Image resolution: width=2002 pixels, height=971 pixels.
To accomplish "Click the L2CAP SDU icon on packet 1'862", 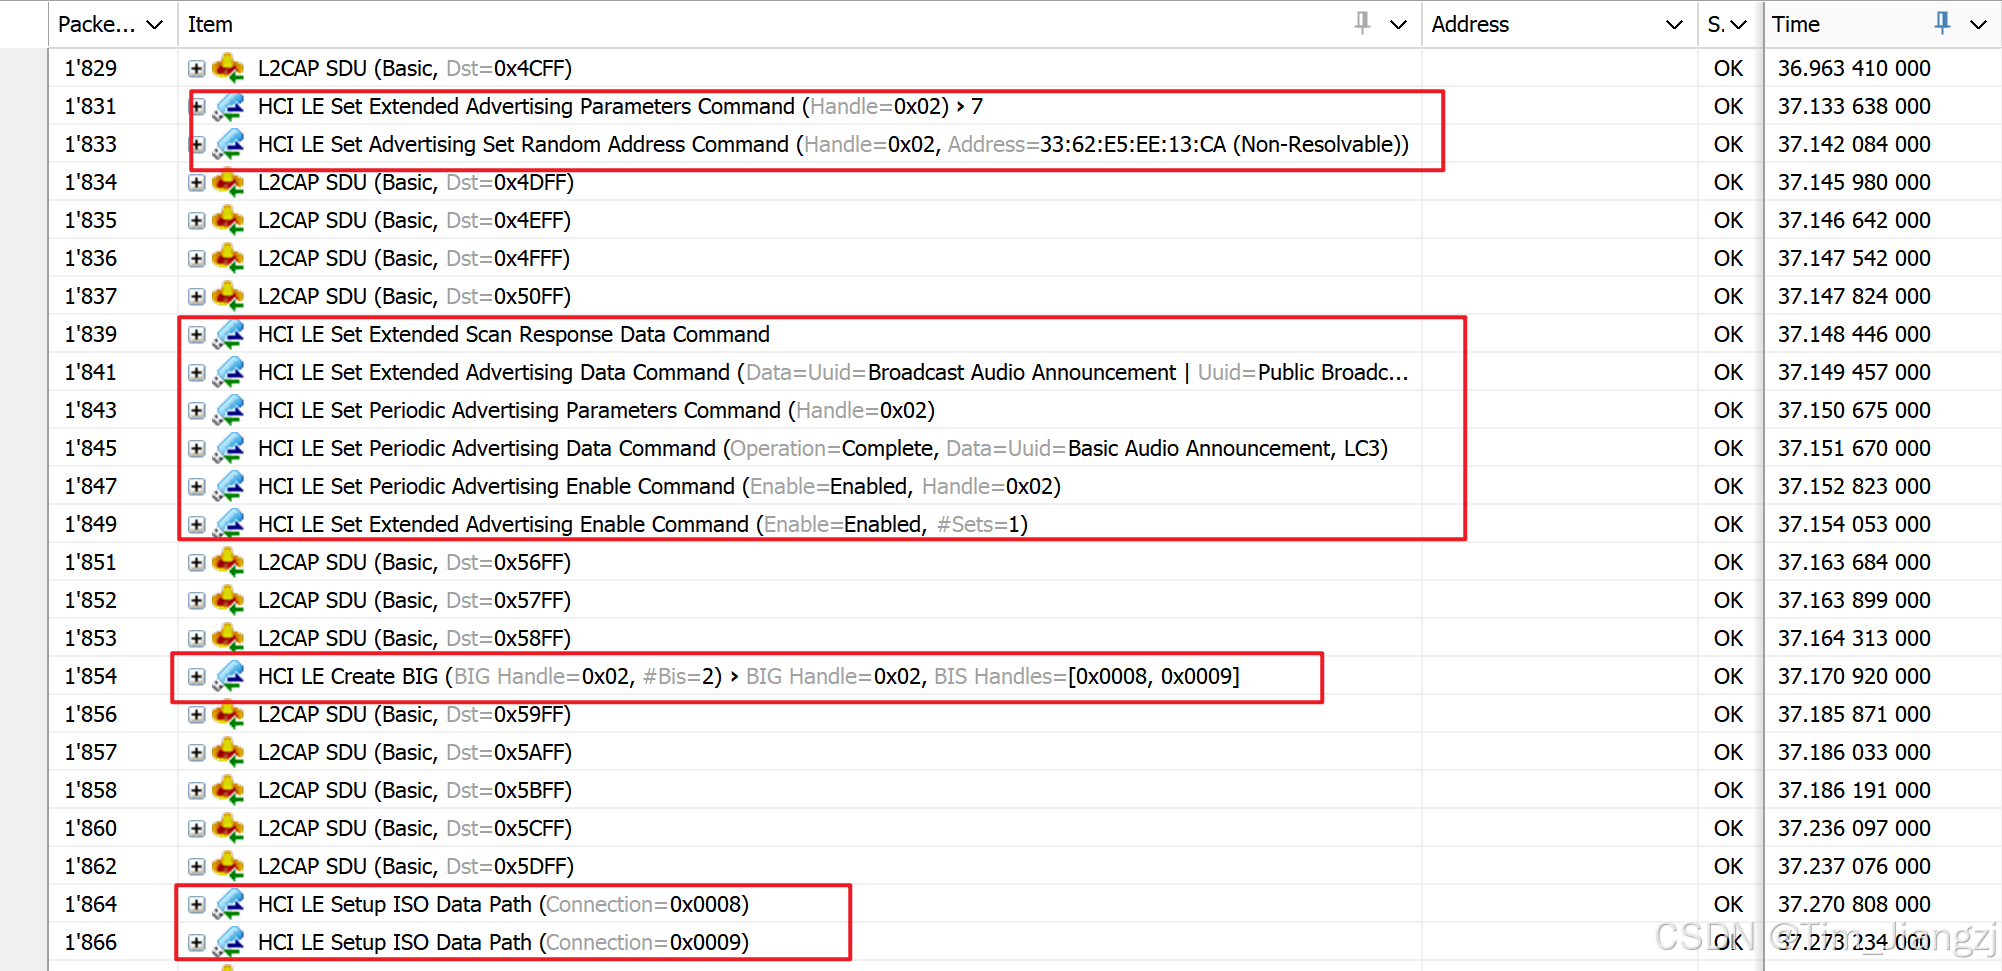I will pos(229,866).
